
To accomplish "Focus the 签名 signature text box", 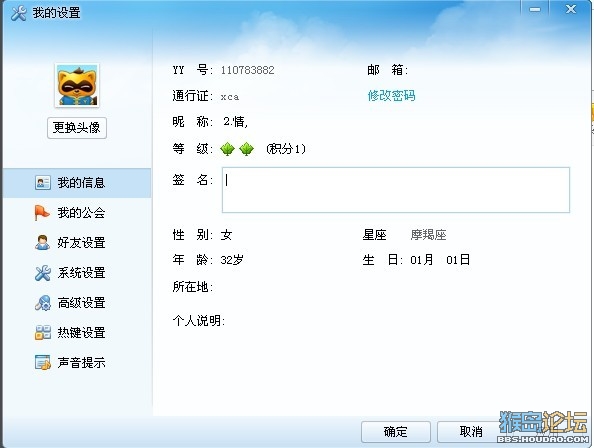I will (396, 190).
